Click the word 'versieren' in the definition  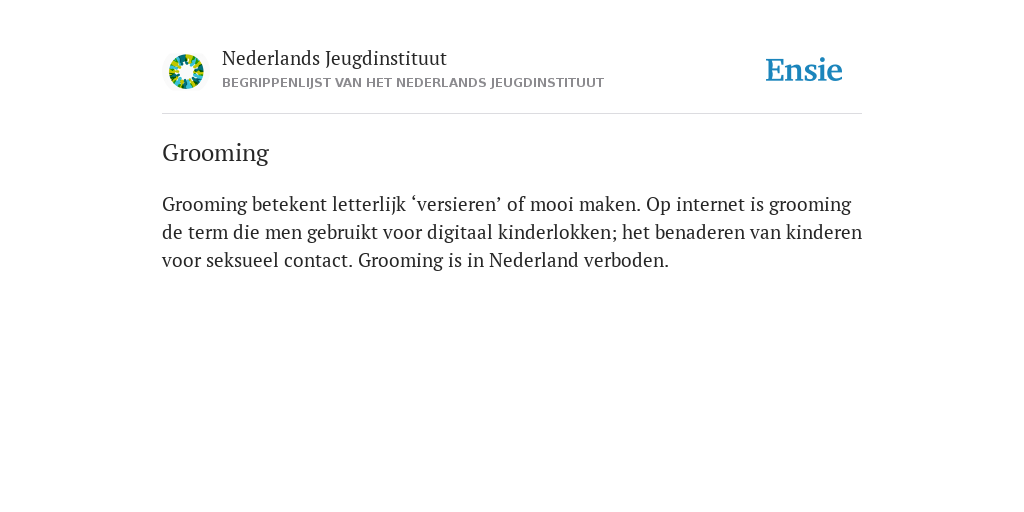coord(456,204)
